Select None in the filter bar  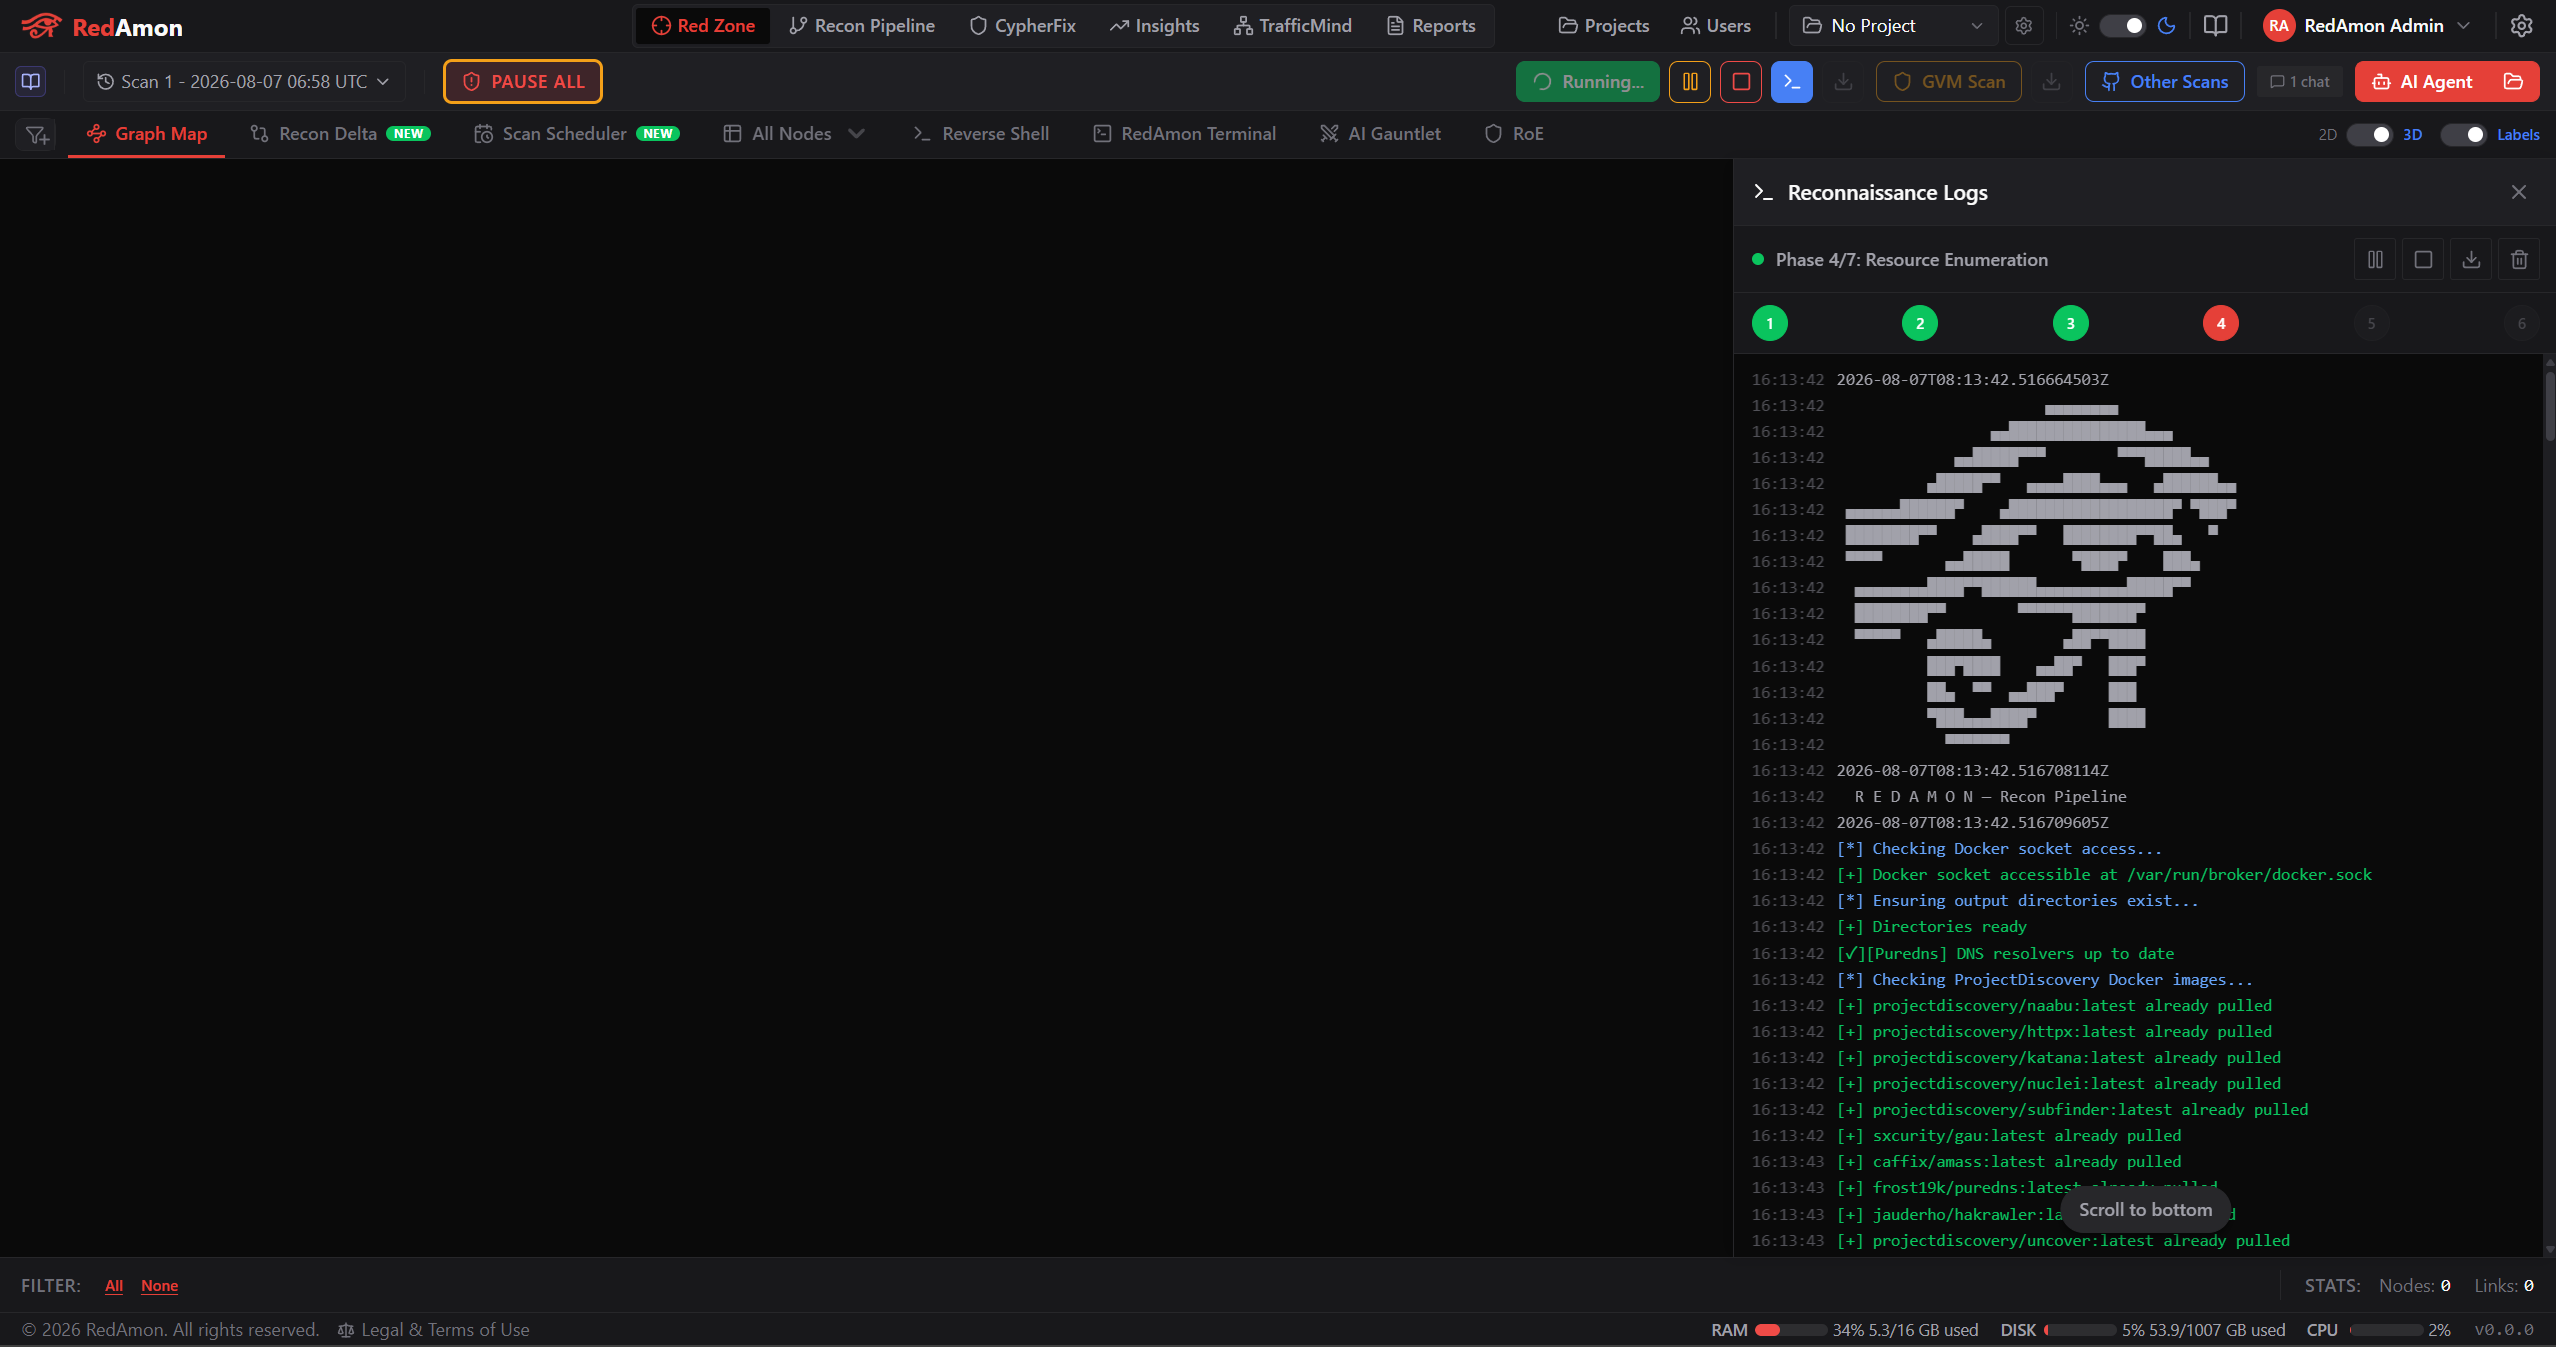(160, 1286)
